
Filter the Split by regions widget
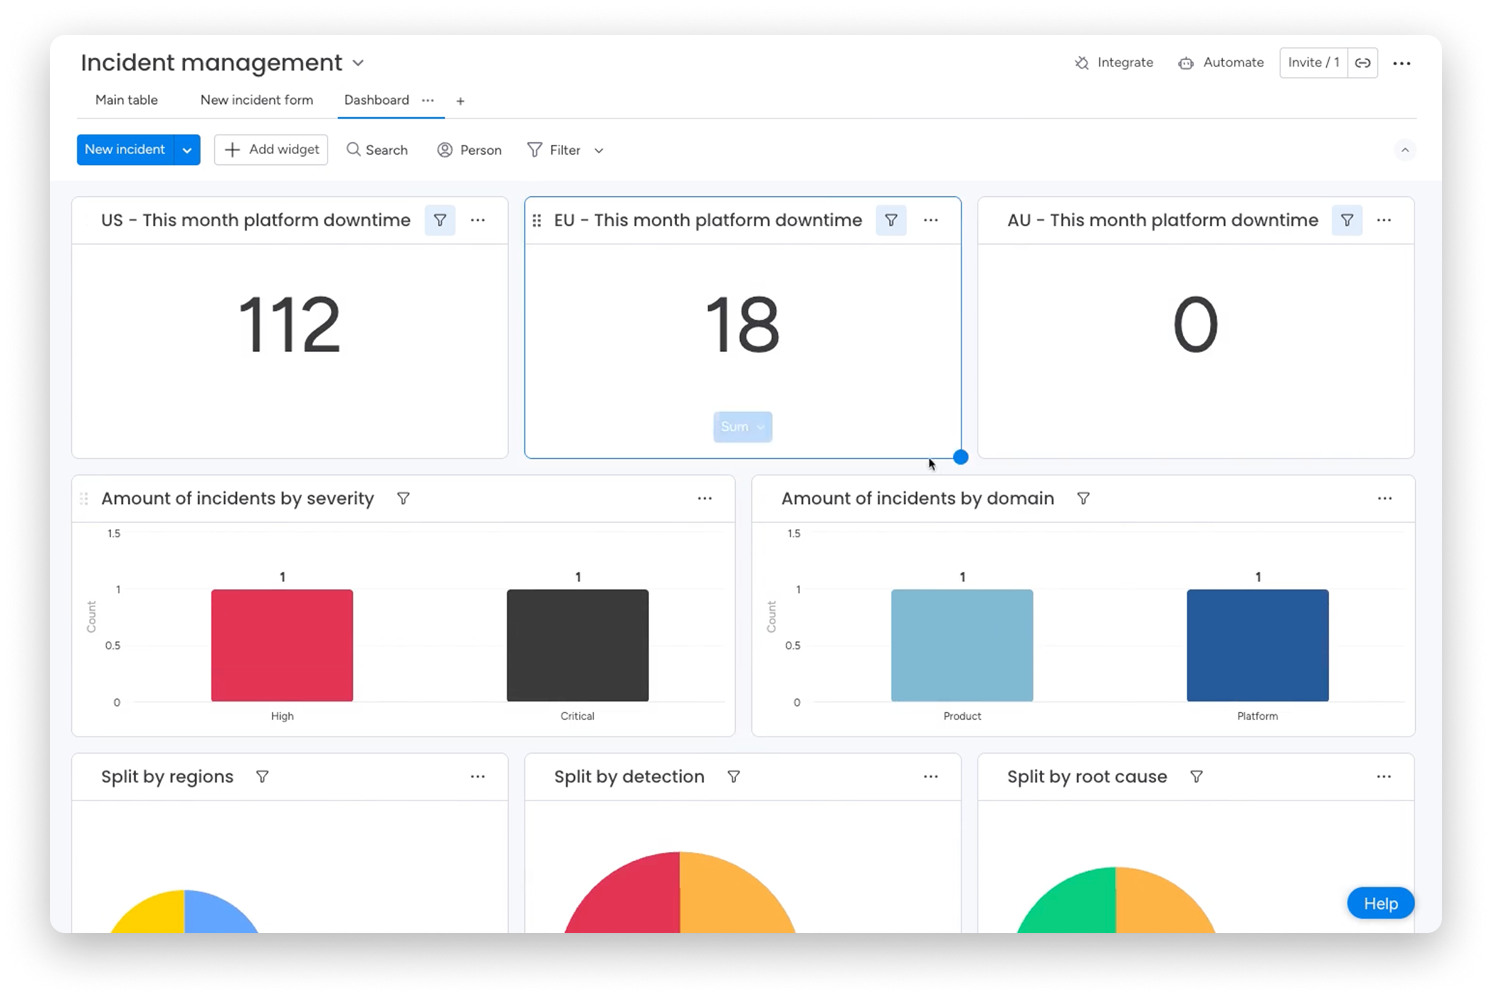tap(262, 777)
